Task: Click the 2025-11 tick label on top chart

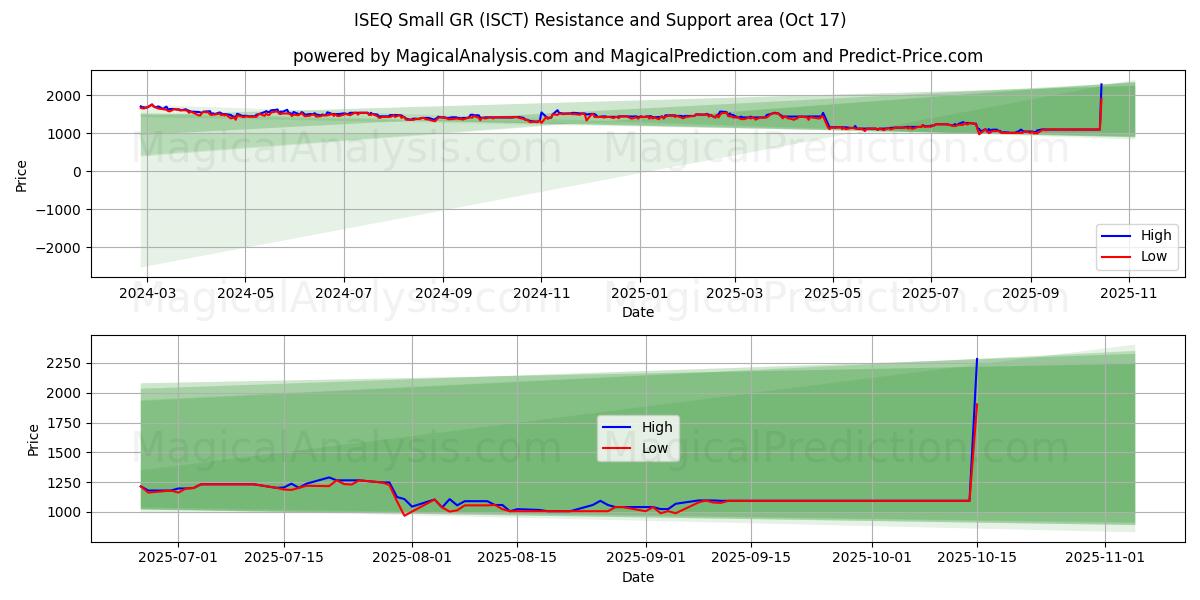Action: tap(1129, 294)
